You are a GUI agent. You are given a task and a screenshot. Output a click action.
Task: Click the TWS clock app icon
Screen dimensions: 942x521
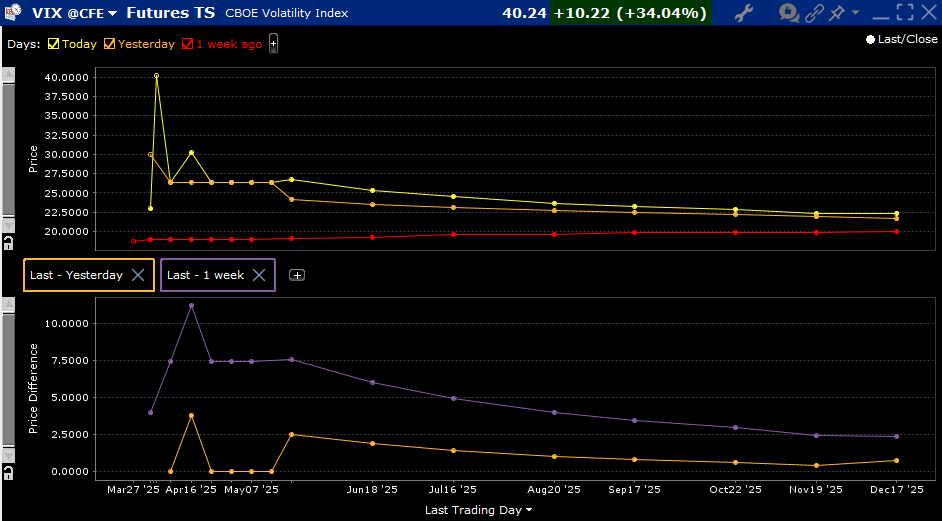click(x=12, y=12)
